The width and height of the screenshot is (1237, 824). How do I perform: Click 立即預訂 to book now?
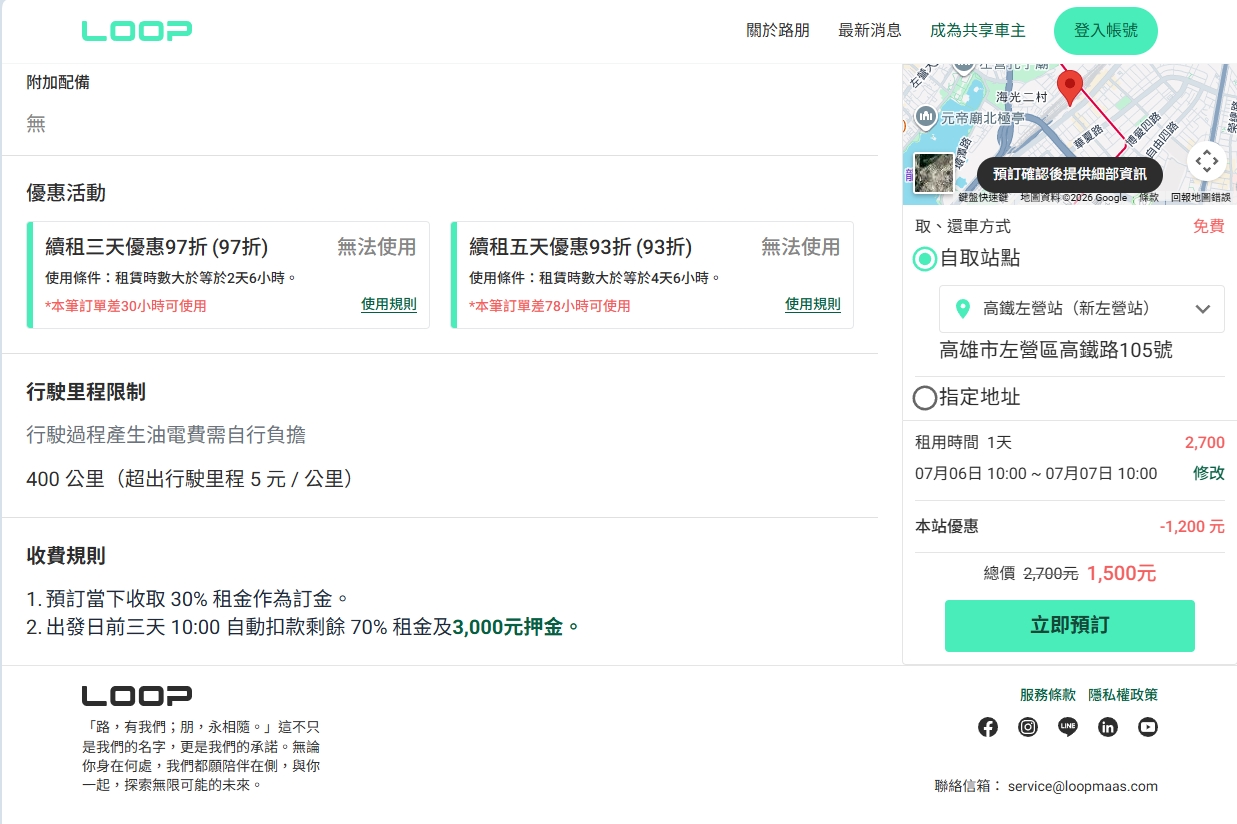[1070, 626]
